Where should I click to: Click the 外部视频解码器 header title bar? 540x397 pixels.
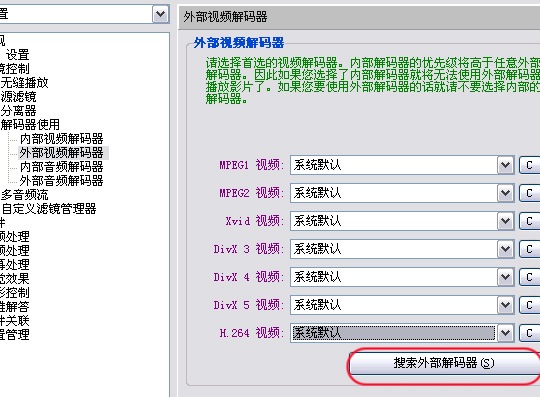point(359,17)
